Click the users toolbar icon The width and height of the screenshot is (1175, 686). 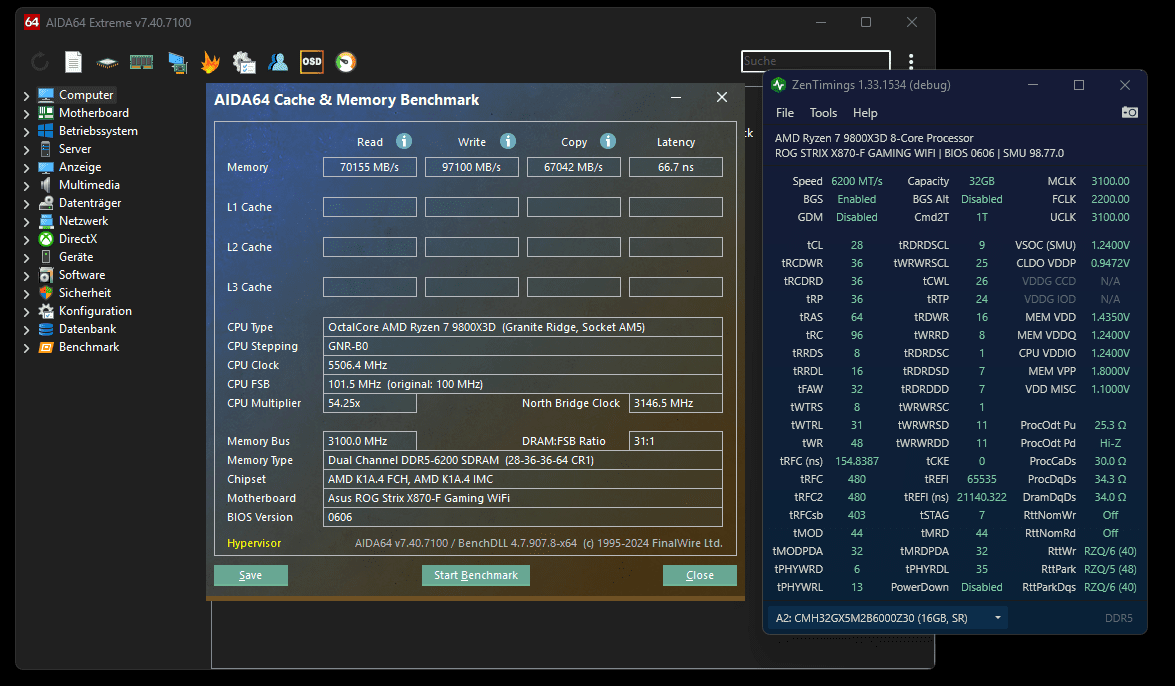[x=278, y=62]
